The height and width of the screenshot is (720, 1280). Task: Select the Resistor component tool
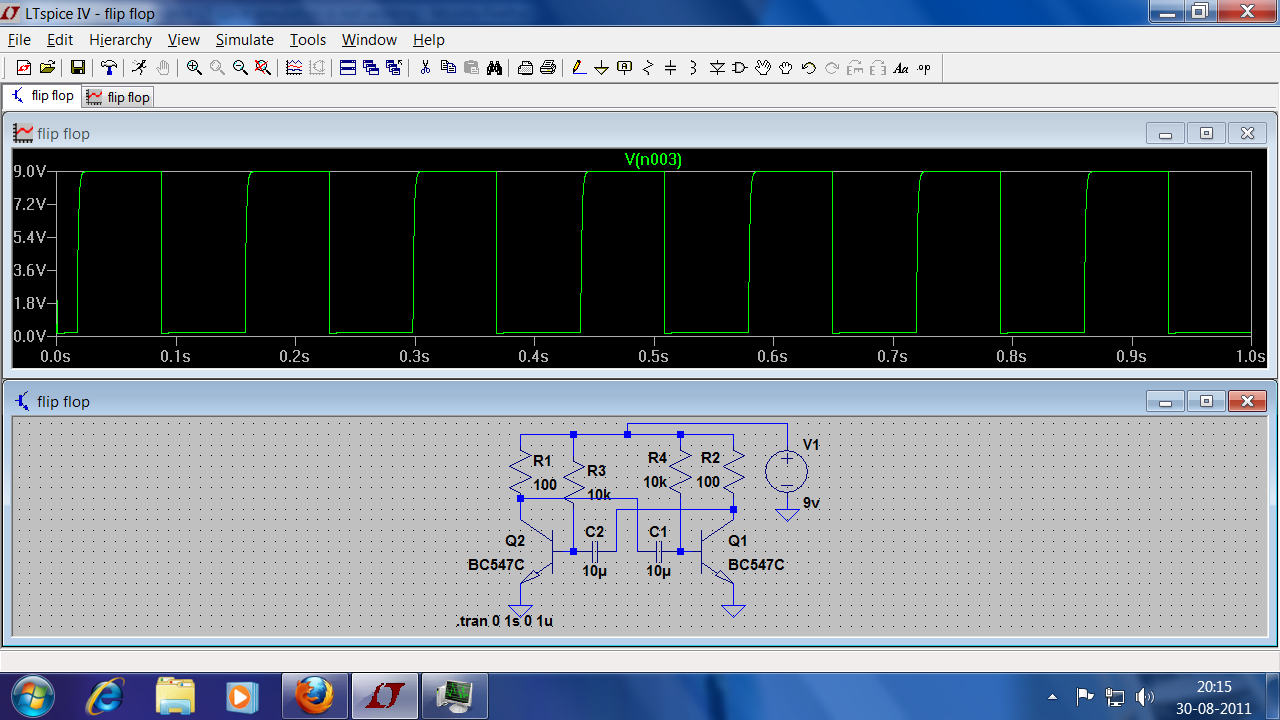648,68
